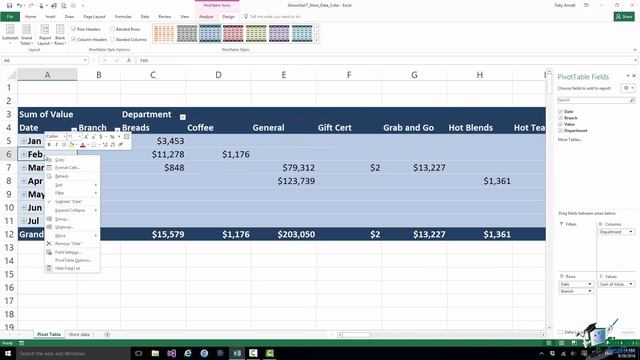The width and height of the screenshot is (640, 360).
Task: Click the Italic button in mini toolbar
Action: click(x=56, y=144)
